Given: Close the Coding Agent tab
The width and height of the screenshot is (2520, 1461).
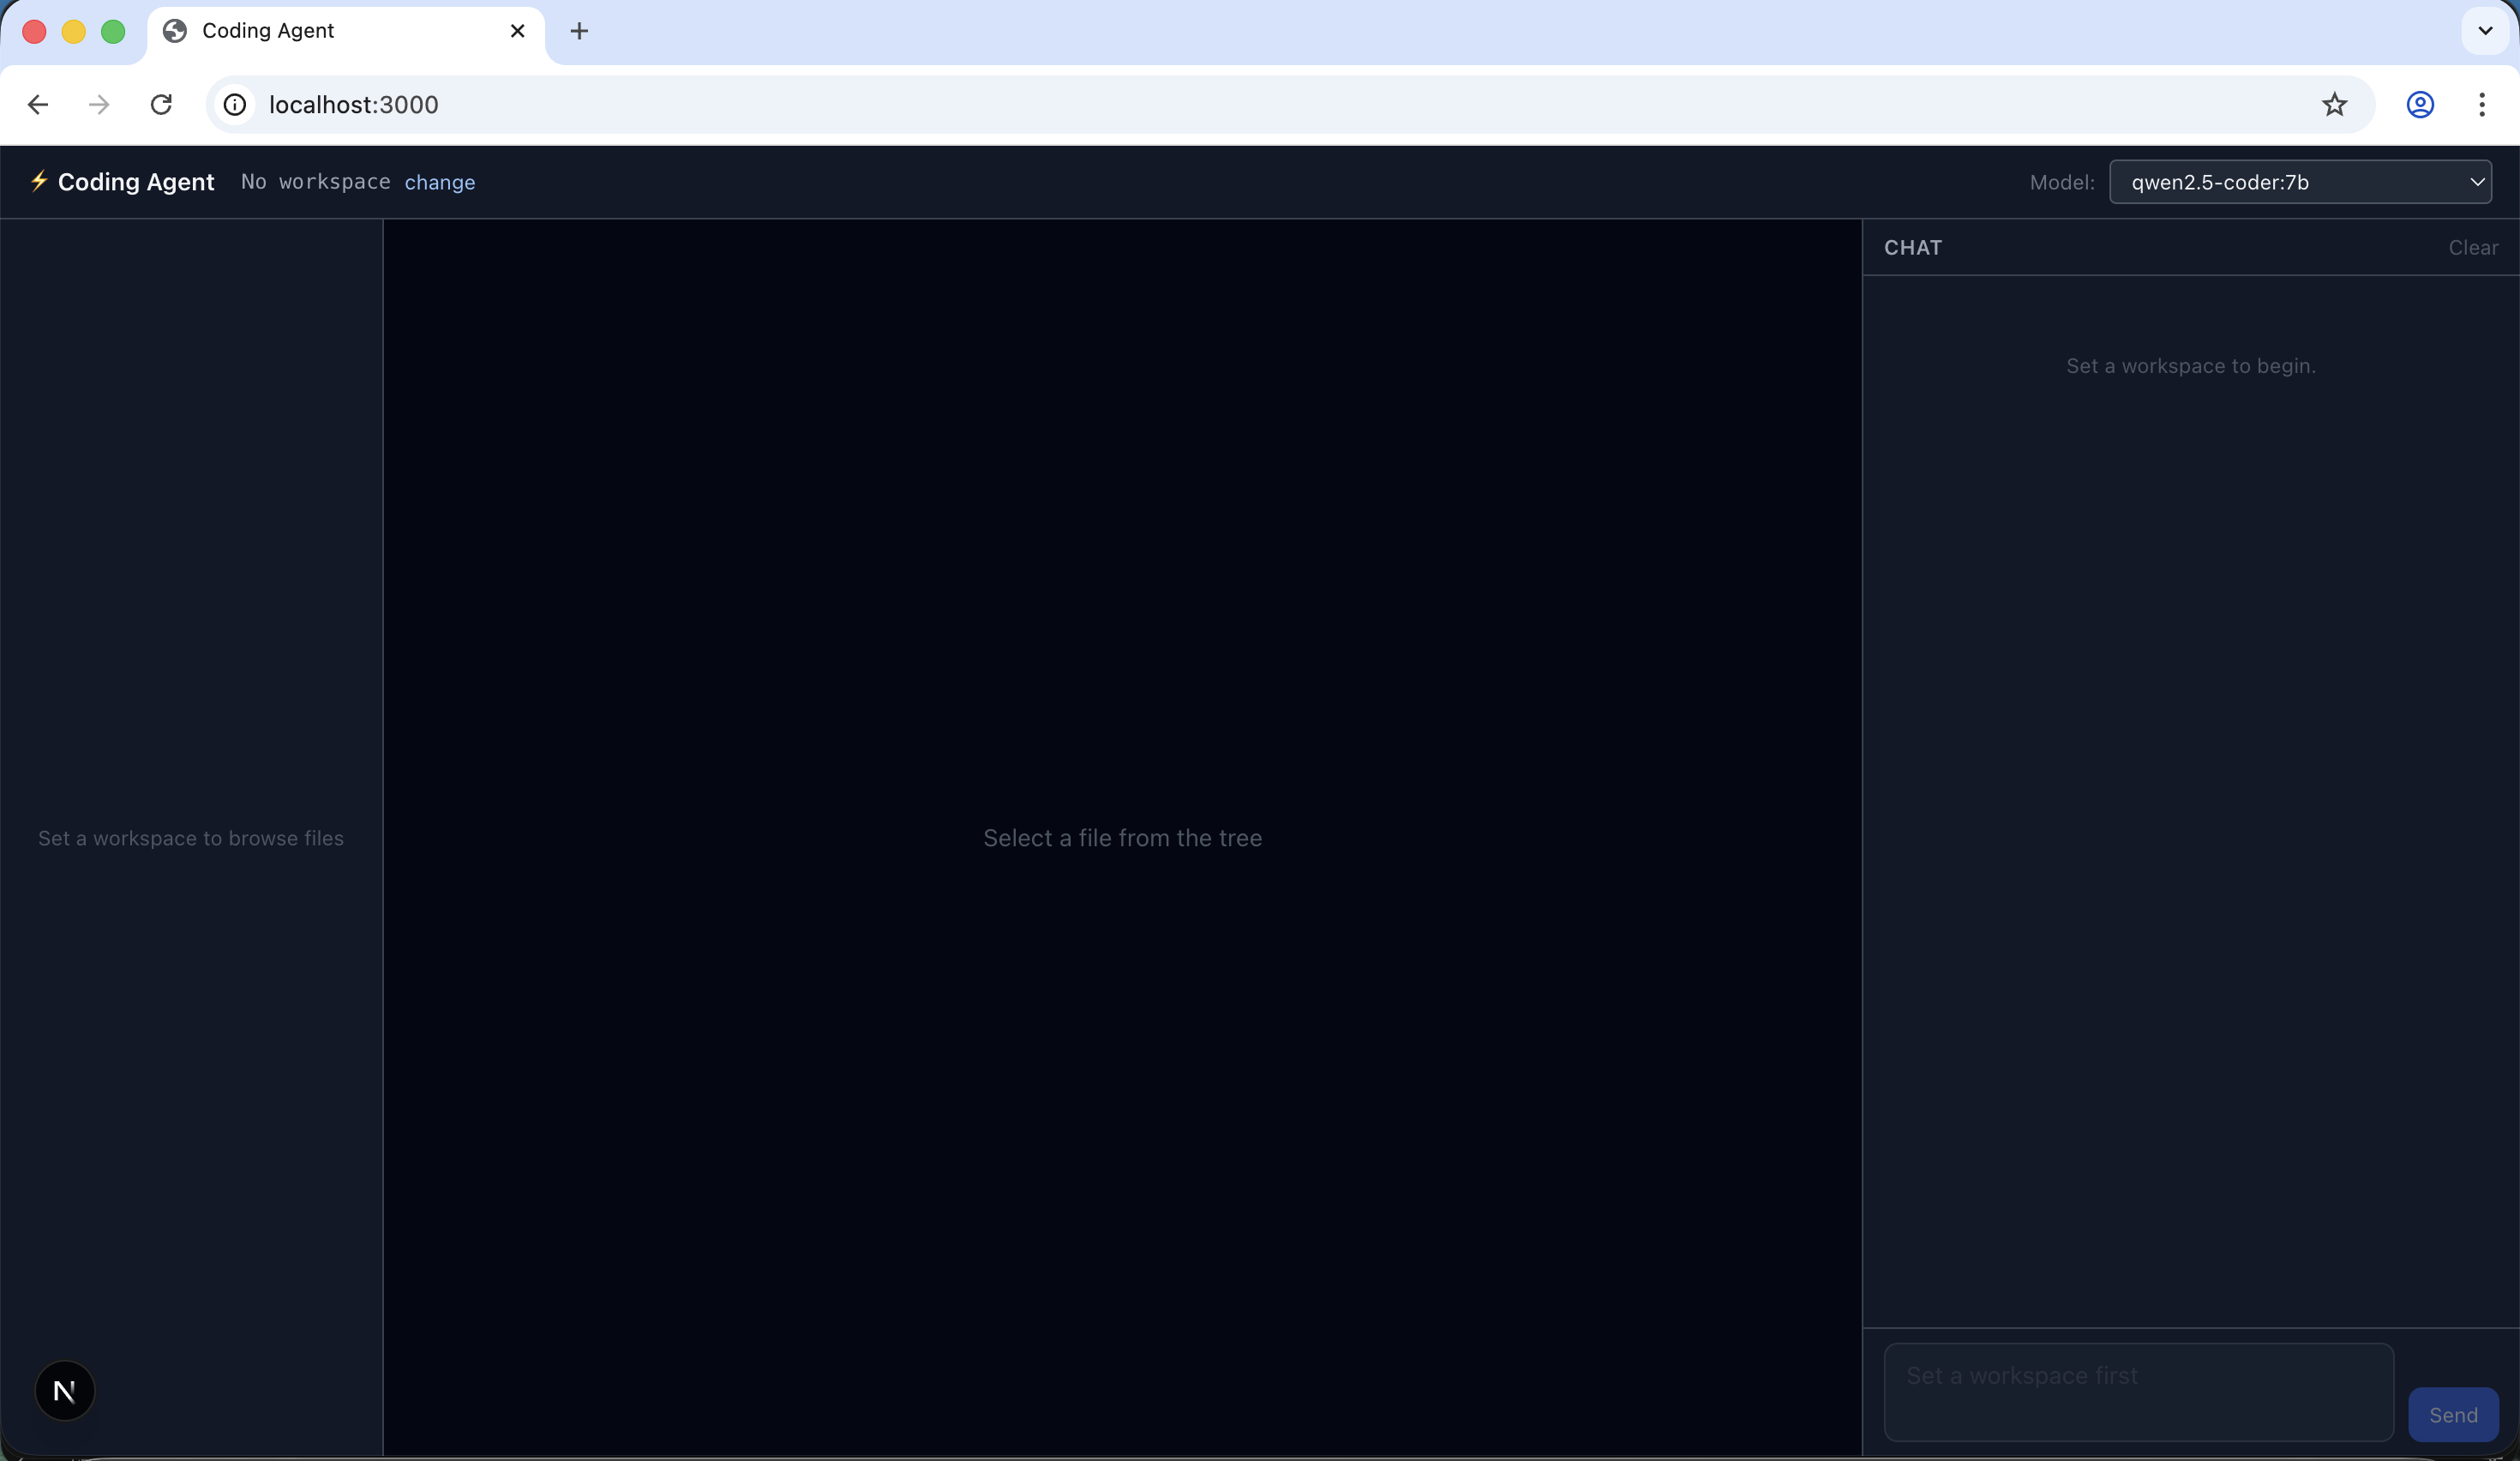Looking at the screenshot, I should coord(517,31).
